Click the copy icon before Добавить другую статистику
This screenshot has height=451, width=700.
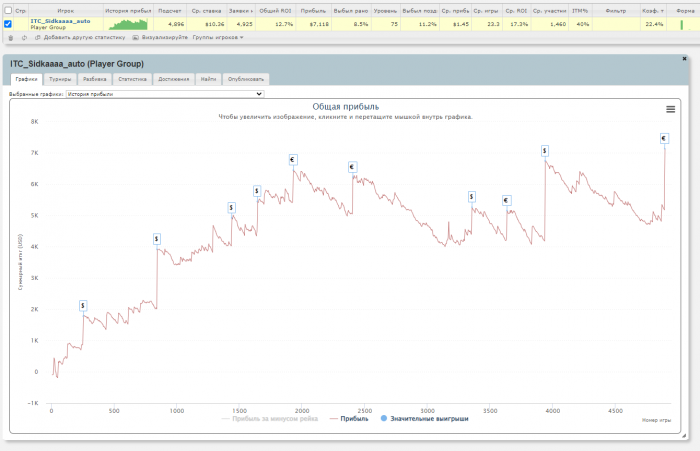click(38, 38)
